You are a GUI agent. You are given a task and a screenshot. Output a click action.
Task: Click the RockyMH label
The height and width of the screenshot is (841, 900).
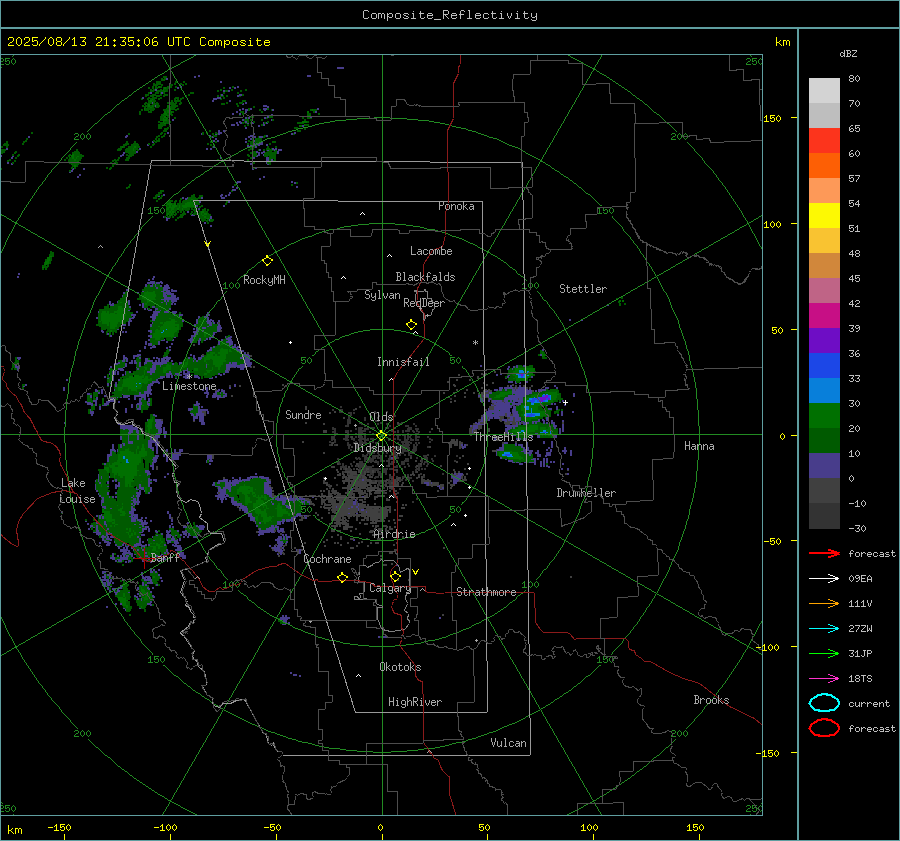click(x=264, y=280)
